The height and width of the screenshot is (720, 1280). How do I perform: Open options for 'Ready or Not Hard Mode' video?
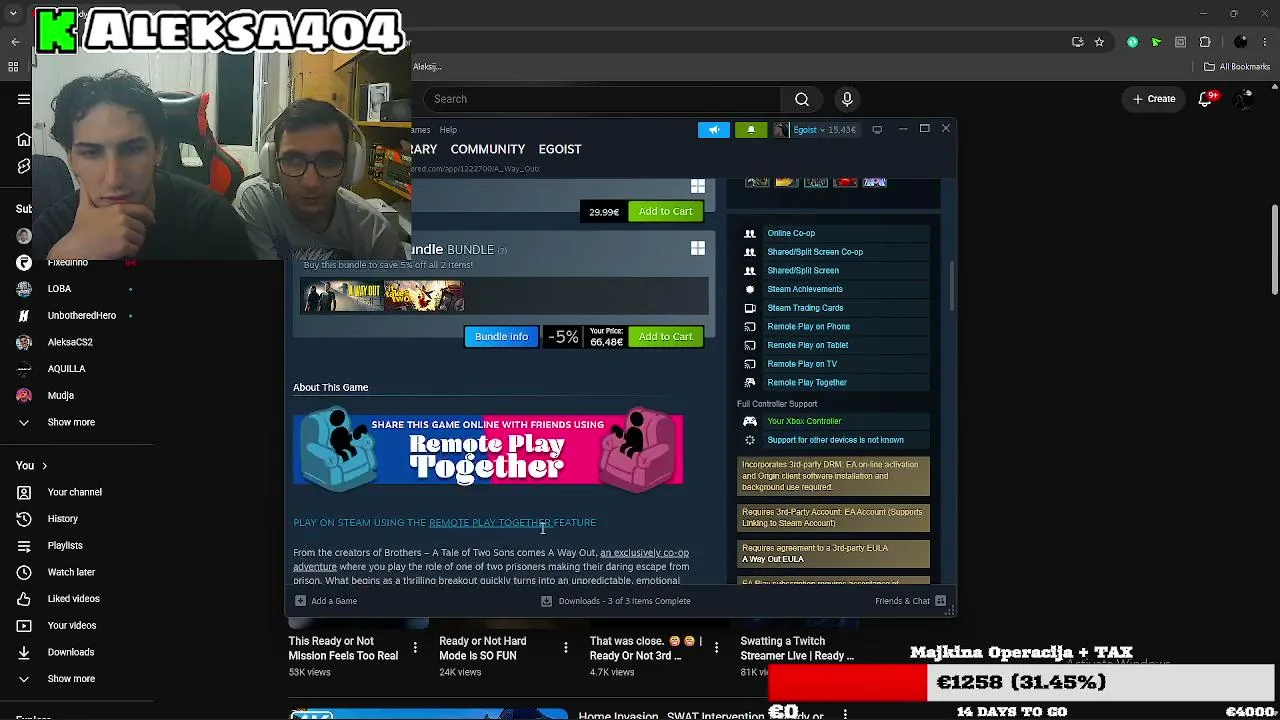(x=566, y=648)
